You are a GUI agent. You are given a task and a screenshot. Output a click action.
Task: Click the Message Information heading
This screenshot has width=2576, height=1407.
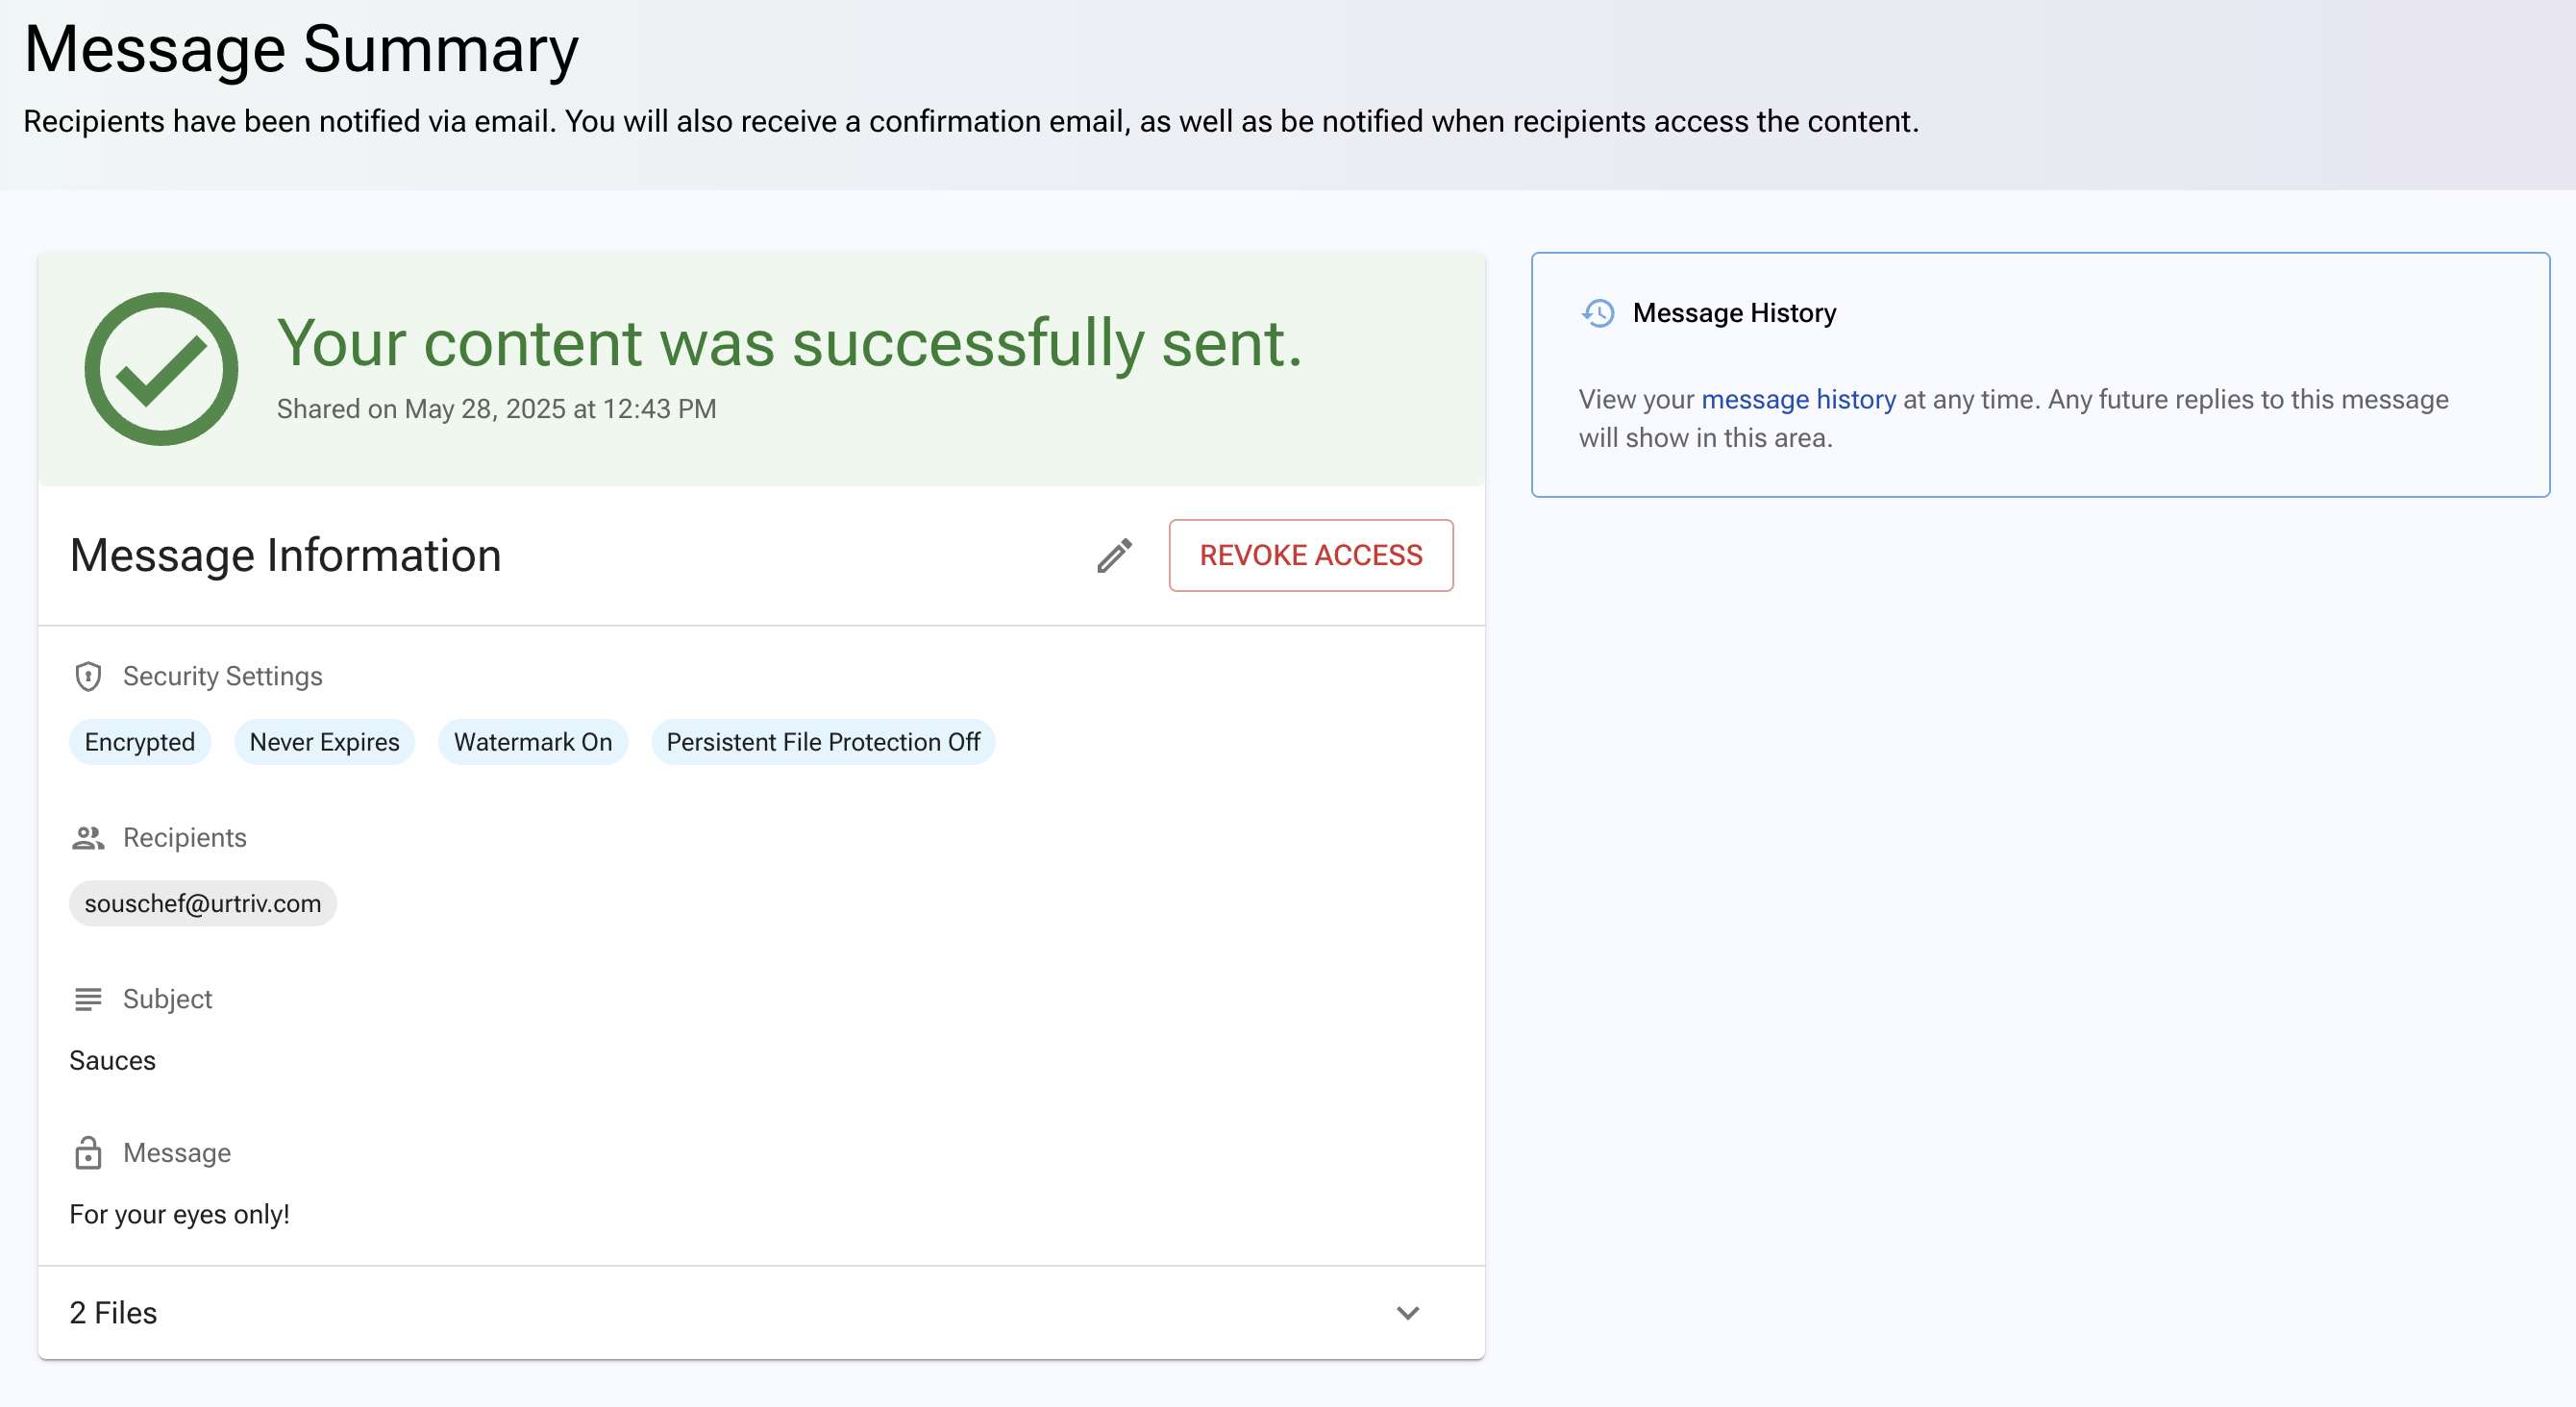click(285, 555)
